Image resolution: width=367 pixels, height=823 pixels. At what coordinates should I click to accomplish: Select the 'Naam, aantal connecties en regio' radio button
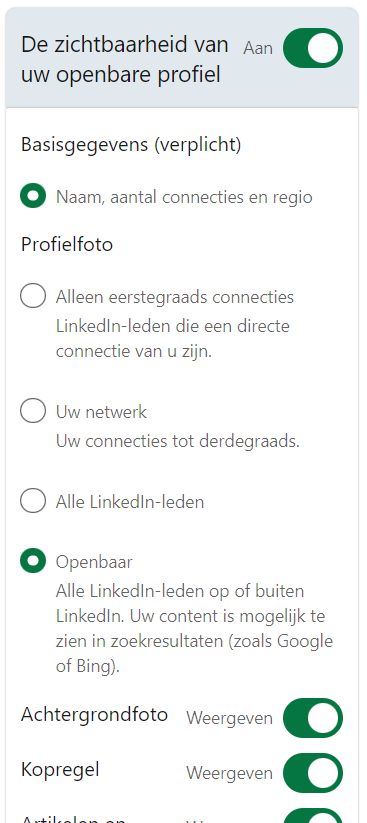pyautogui.click(x=33, y=196)
